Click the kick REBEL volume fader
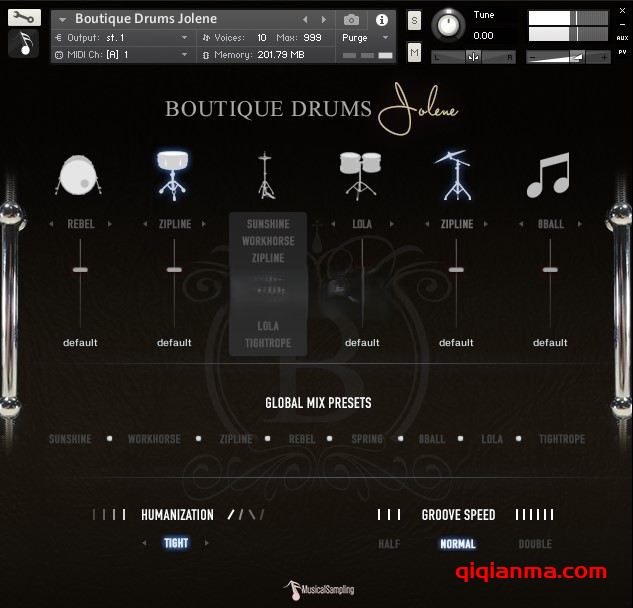 (80, 270)
